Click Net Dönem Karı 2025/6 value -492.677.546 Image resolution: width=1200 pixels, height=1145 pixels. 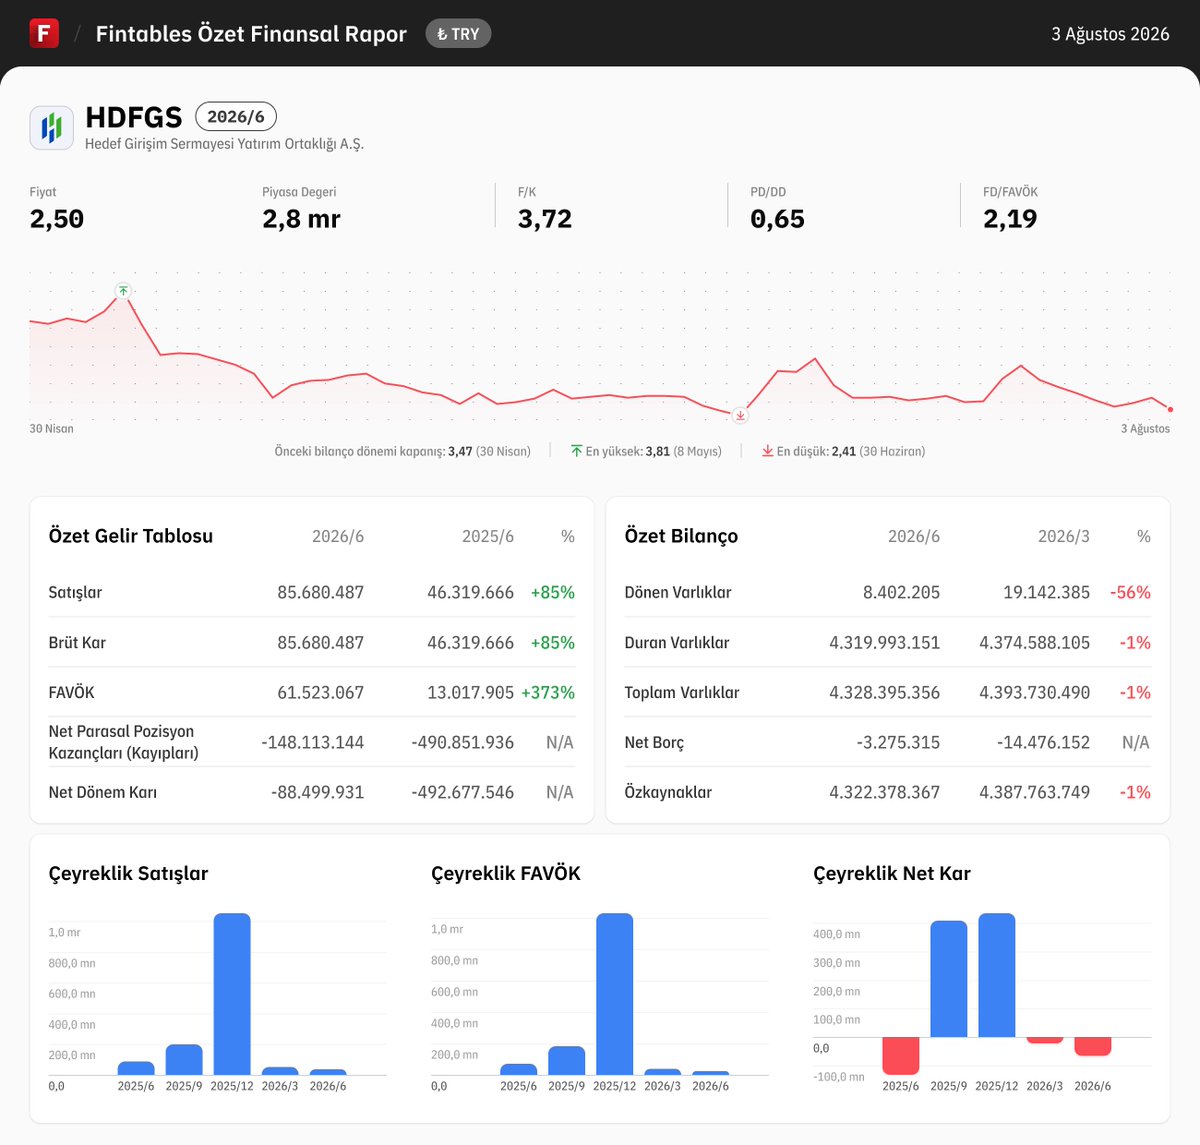(462, 792)
